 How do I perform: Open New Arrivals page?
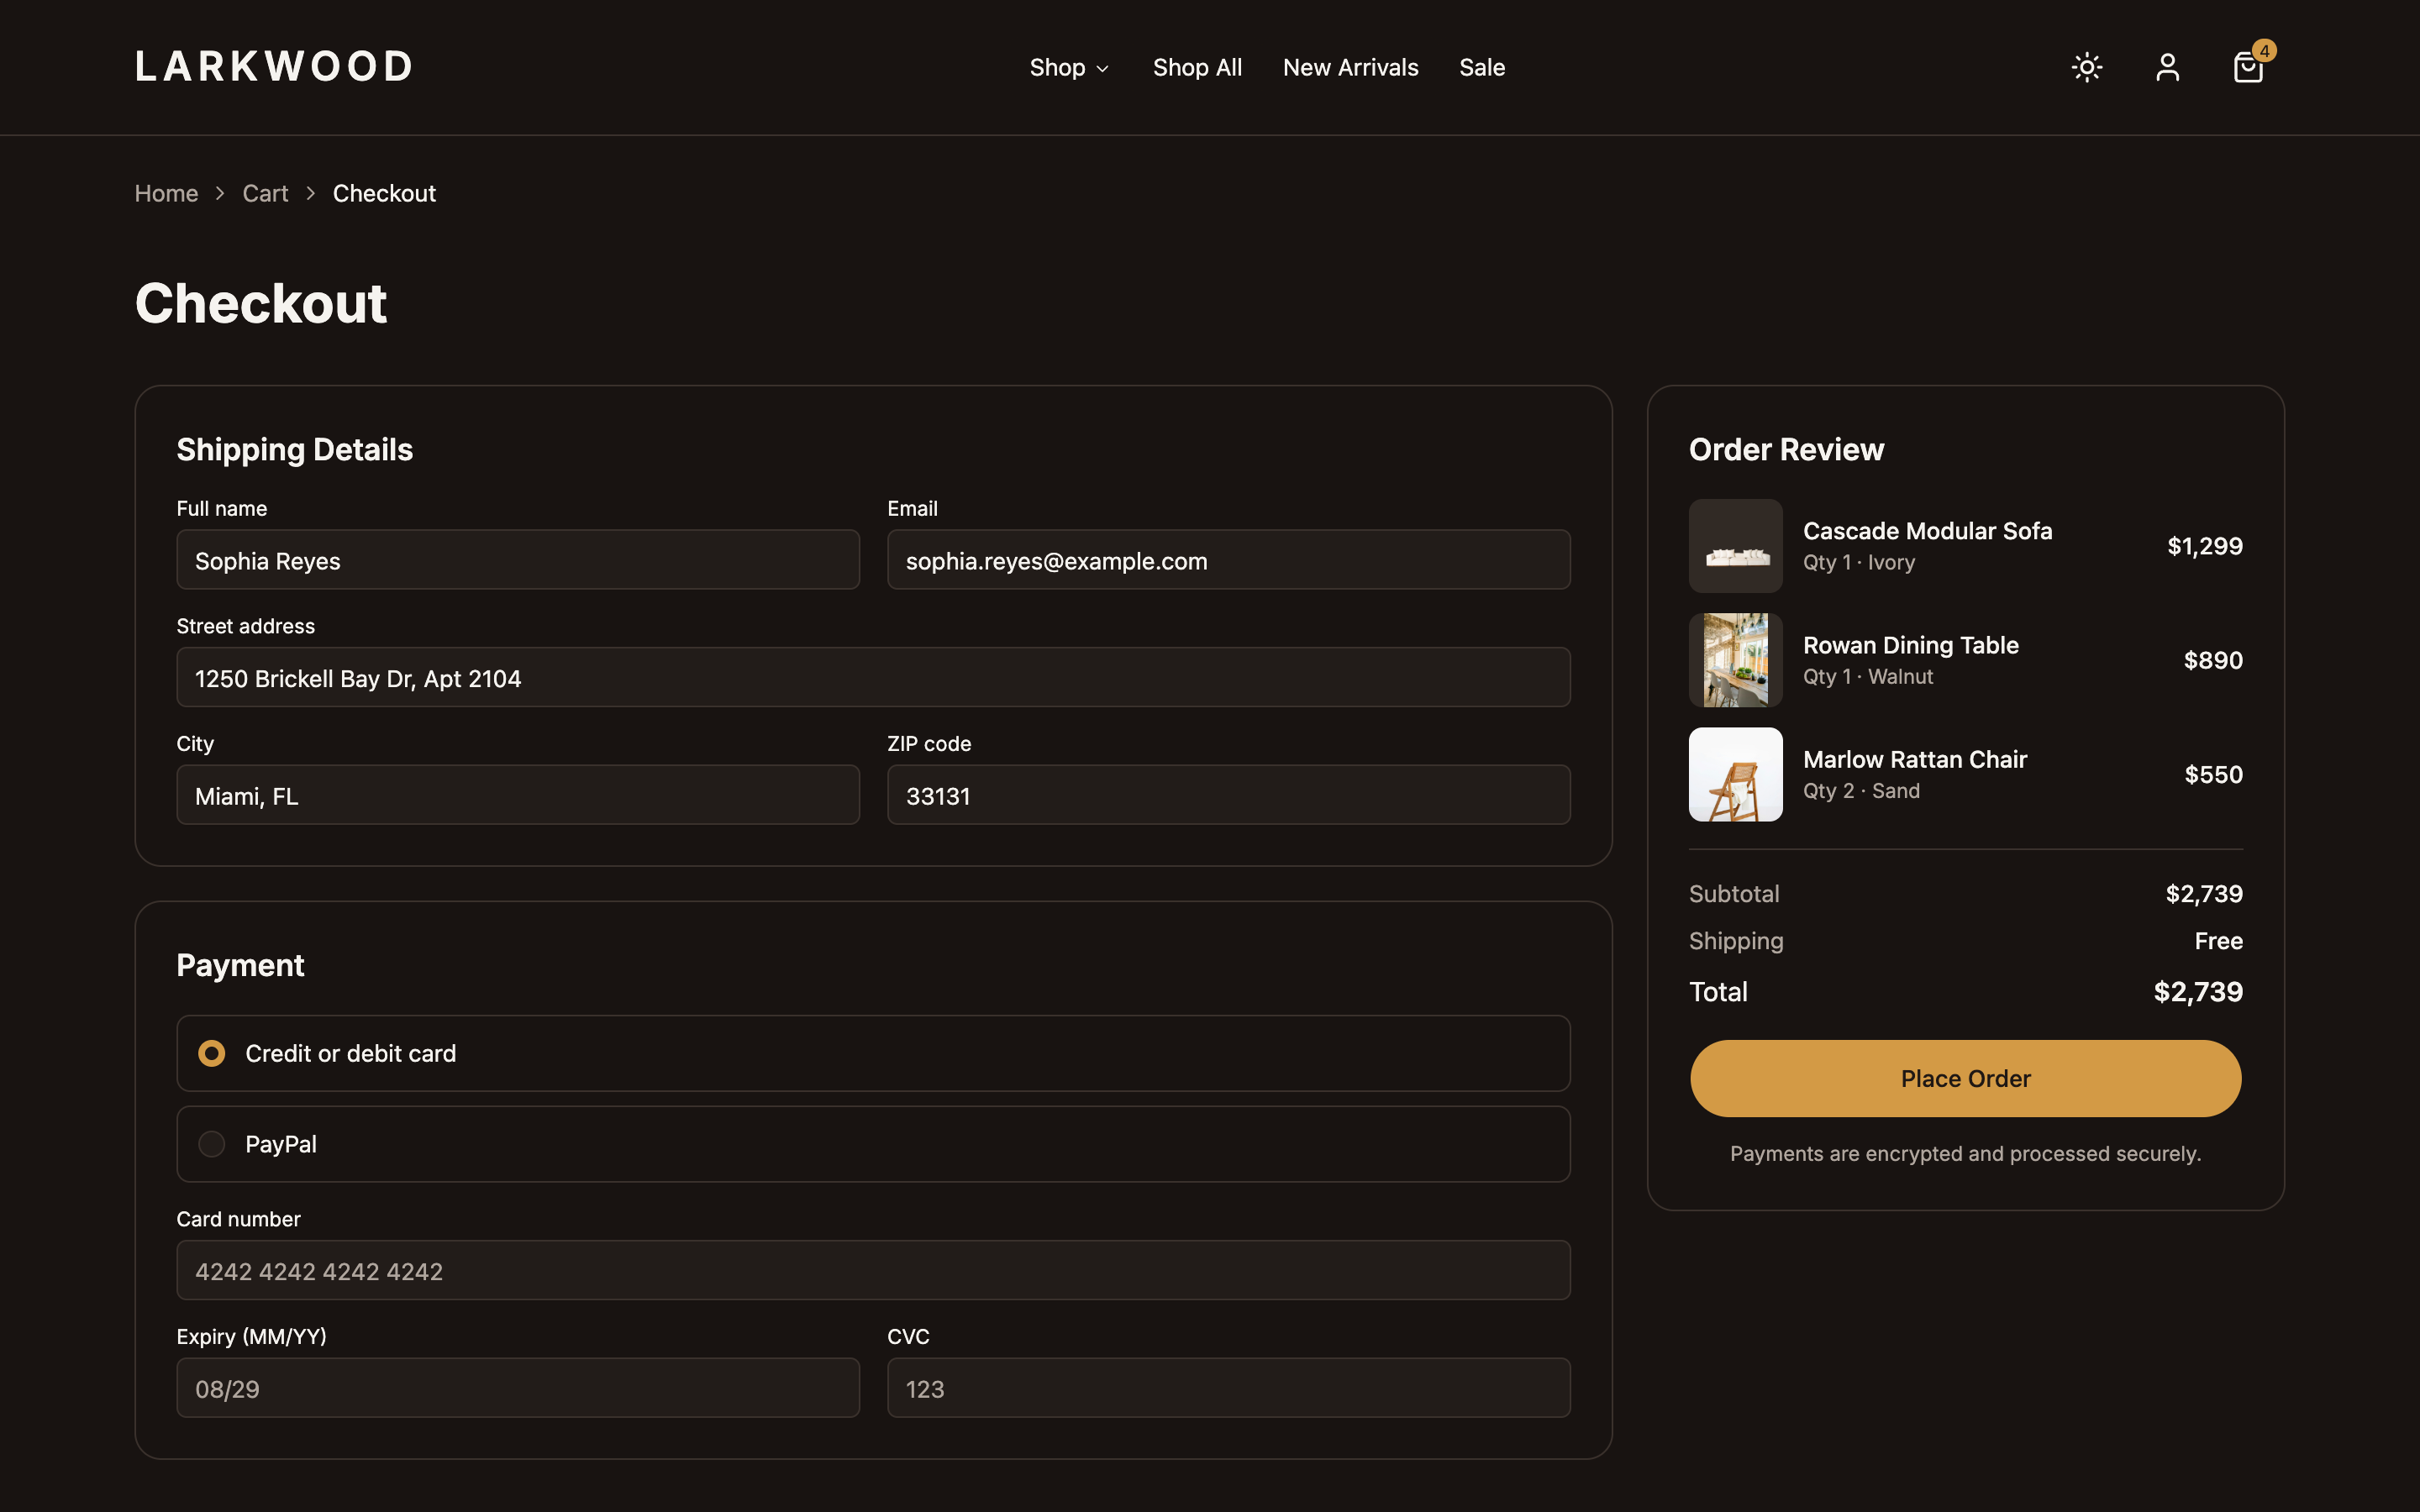coord(1350,67)
